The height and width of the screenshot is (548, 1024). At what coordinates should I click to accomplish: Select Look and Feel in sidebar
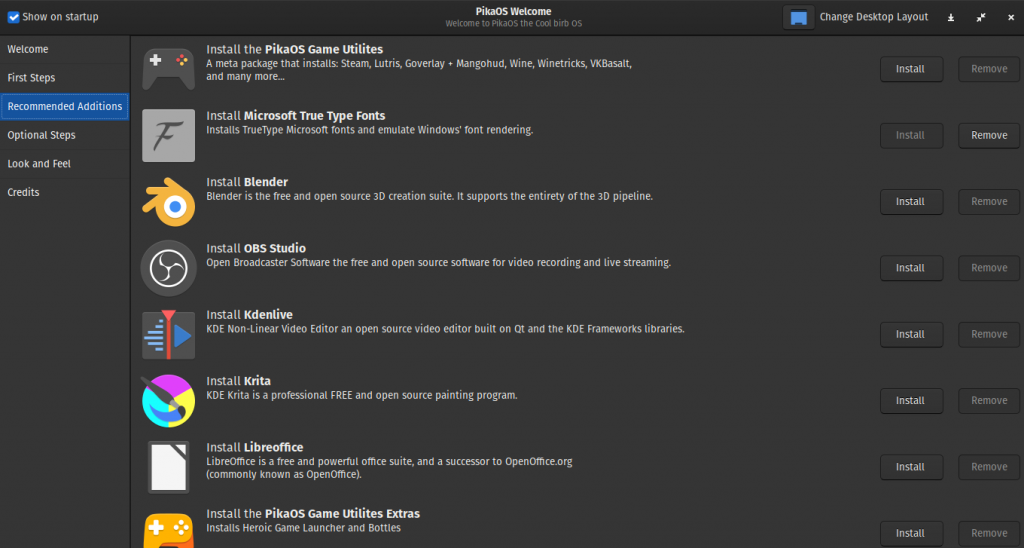pos(40,164)
